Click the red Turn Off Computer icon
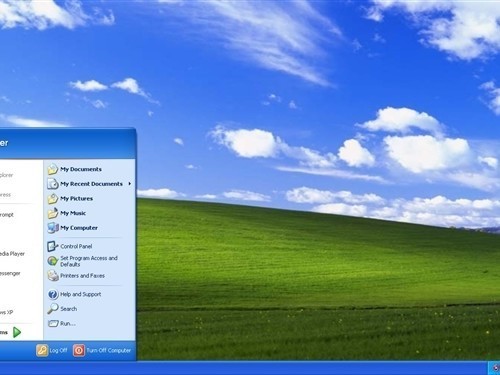The height and width of the screenshot is (375, 500). [79, 350]
